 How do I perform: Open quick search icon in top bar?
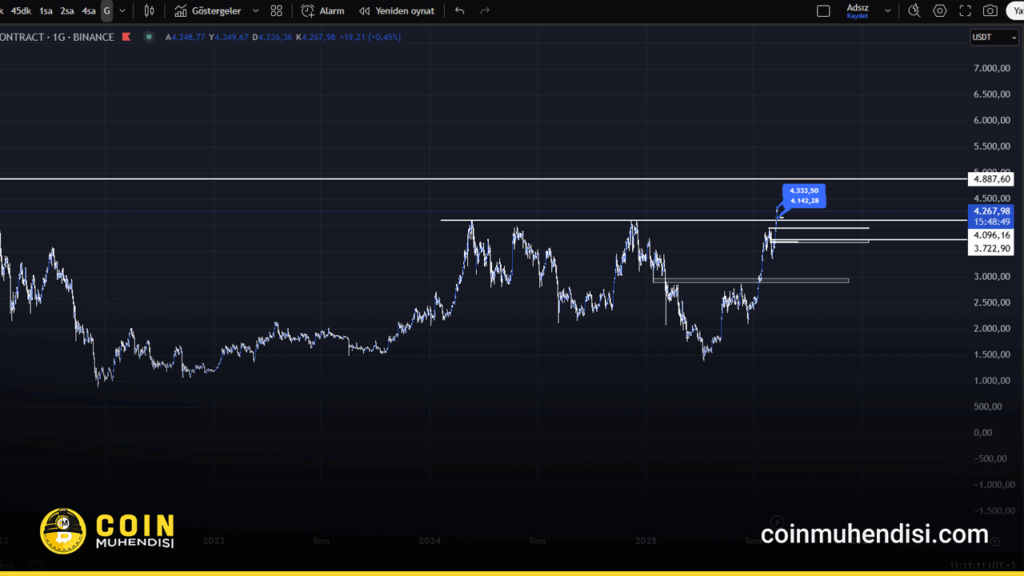(x=913, y=11)
